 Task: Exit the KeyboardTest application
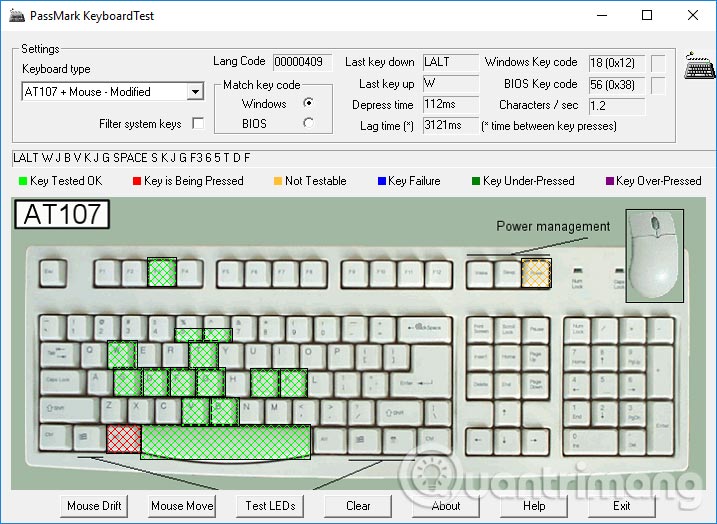[621, 506]
